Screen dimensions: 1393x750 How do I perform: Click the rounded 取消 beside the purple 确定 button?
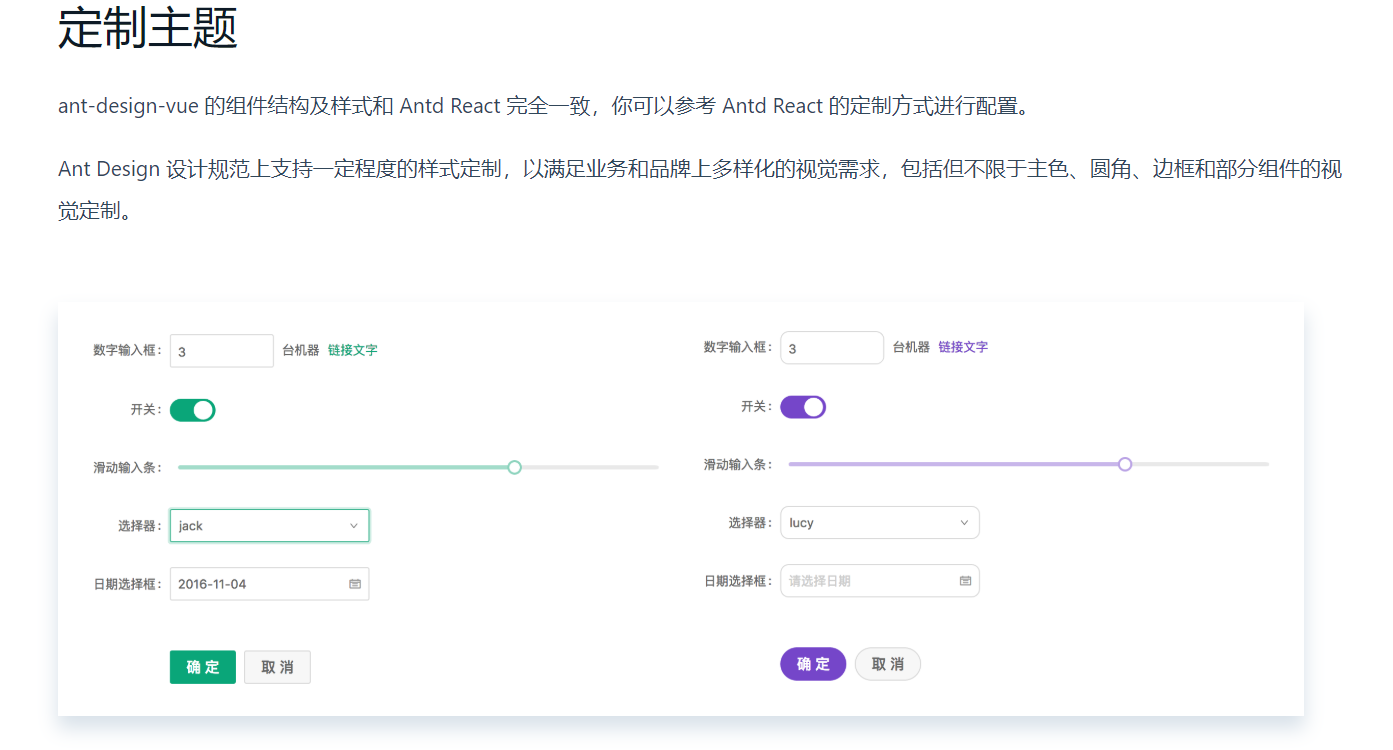[x=888, y=664]
